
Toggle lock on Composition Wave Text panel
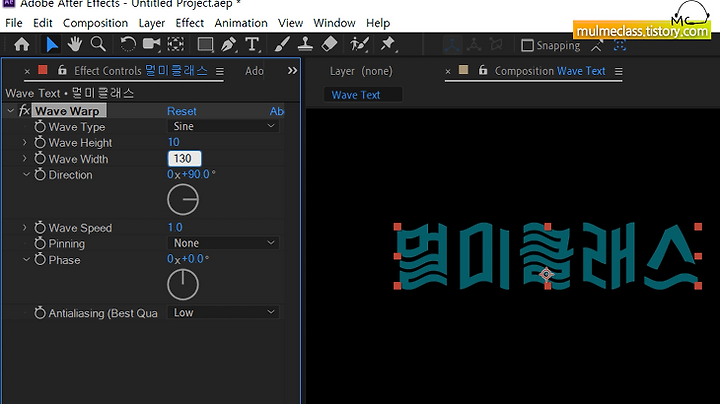pyautogui.click(x=483, y=70)
